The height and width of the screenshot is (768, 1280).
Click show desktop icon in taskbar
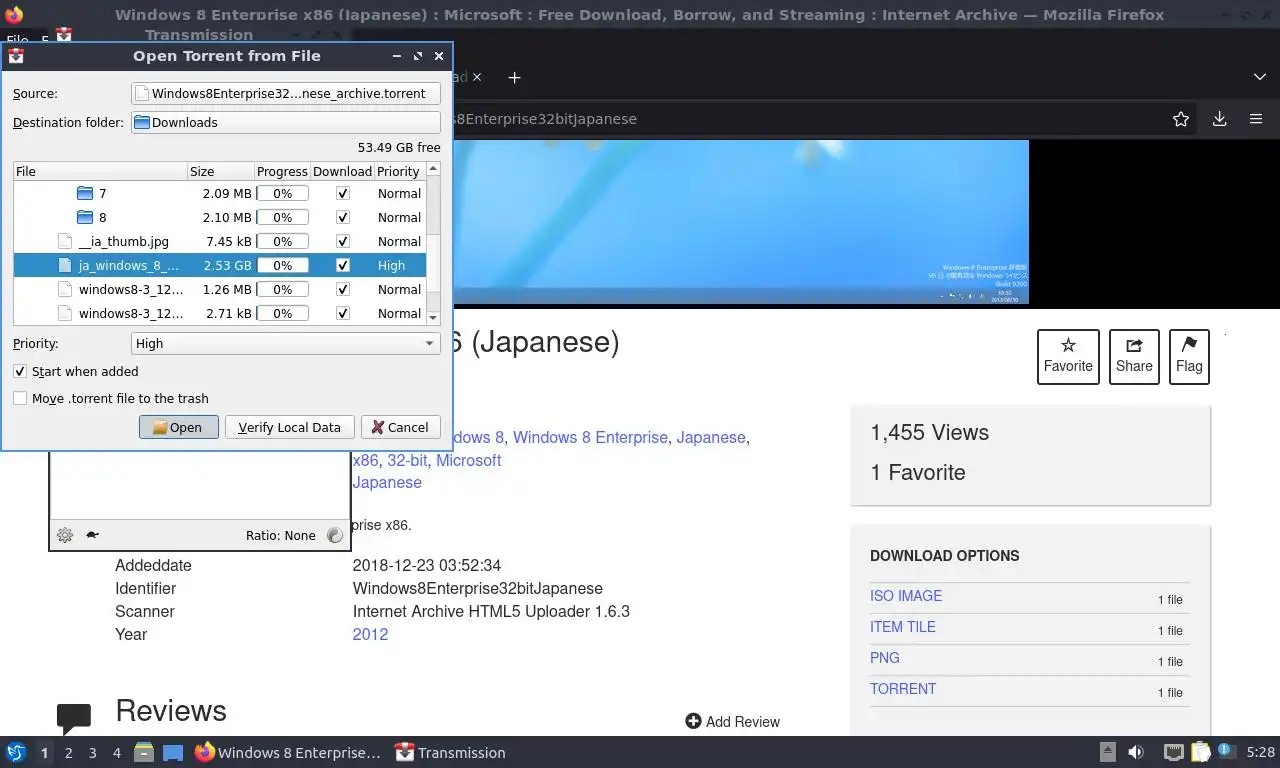[x=173, y=752]
